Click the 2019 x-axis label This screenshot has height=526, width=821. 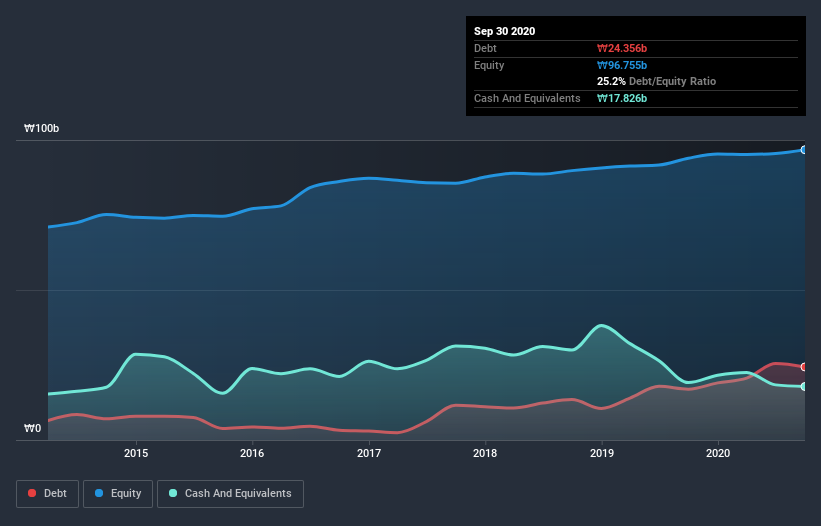602,453
